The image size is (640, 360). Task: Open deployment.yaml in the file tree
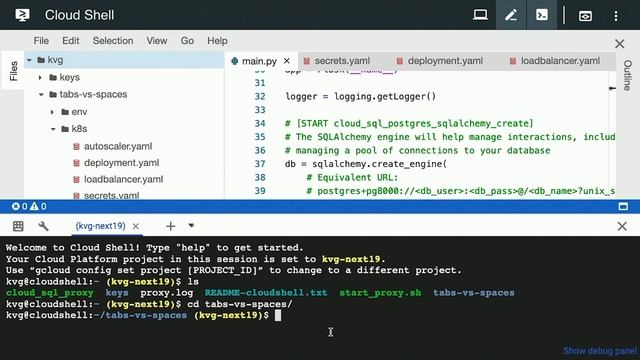click(x=122, y=163)
